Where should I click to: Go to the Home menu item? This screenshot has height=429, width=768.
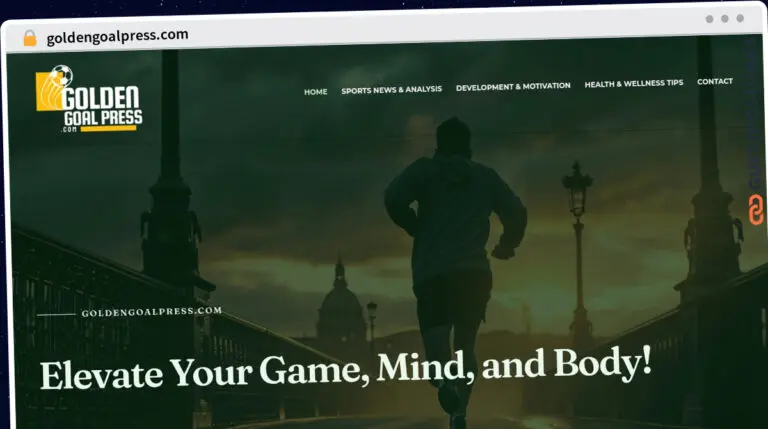tap(315, 92)
